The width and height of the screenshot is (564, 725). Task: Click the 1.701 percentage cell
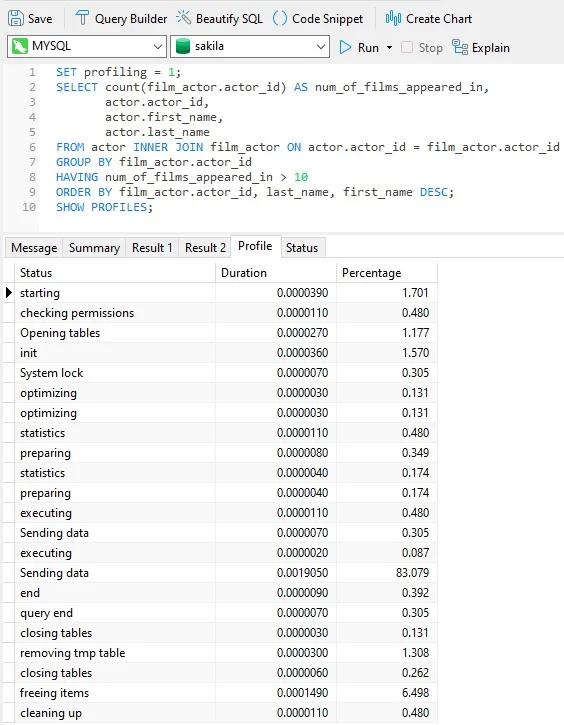click(386, 293)
